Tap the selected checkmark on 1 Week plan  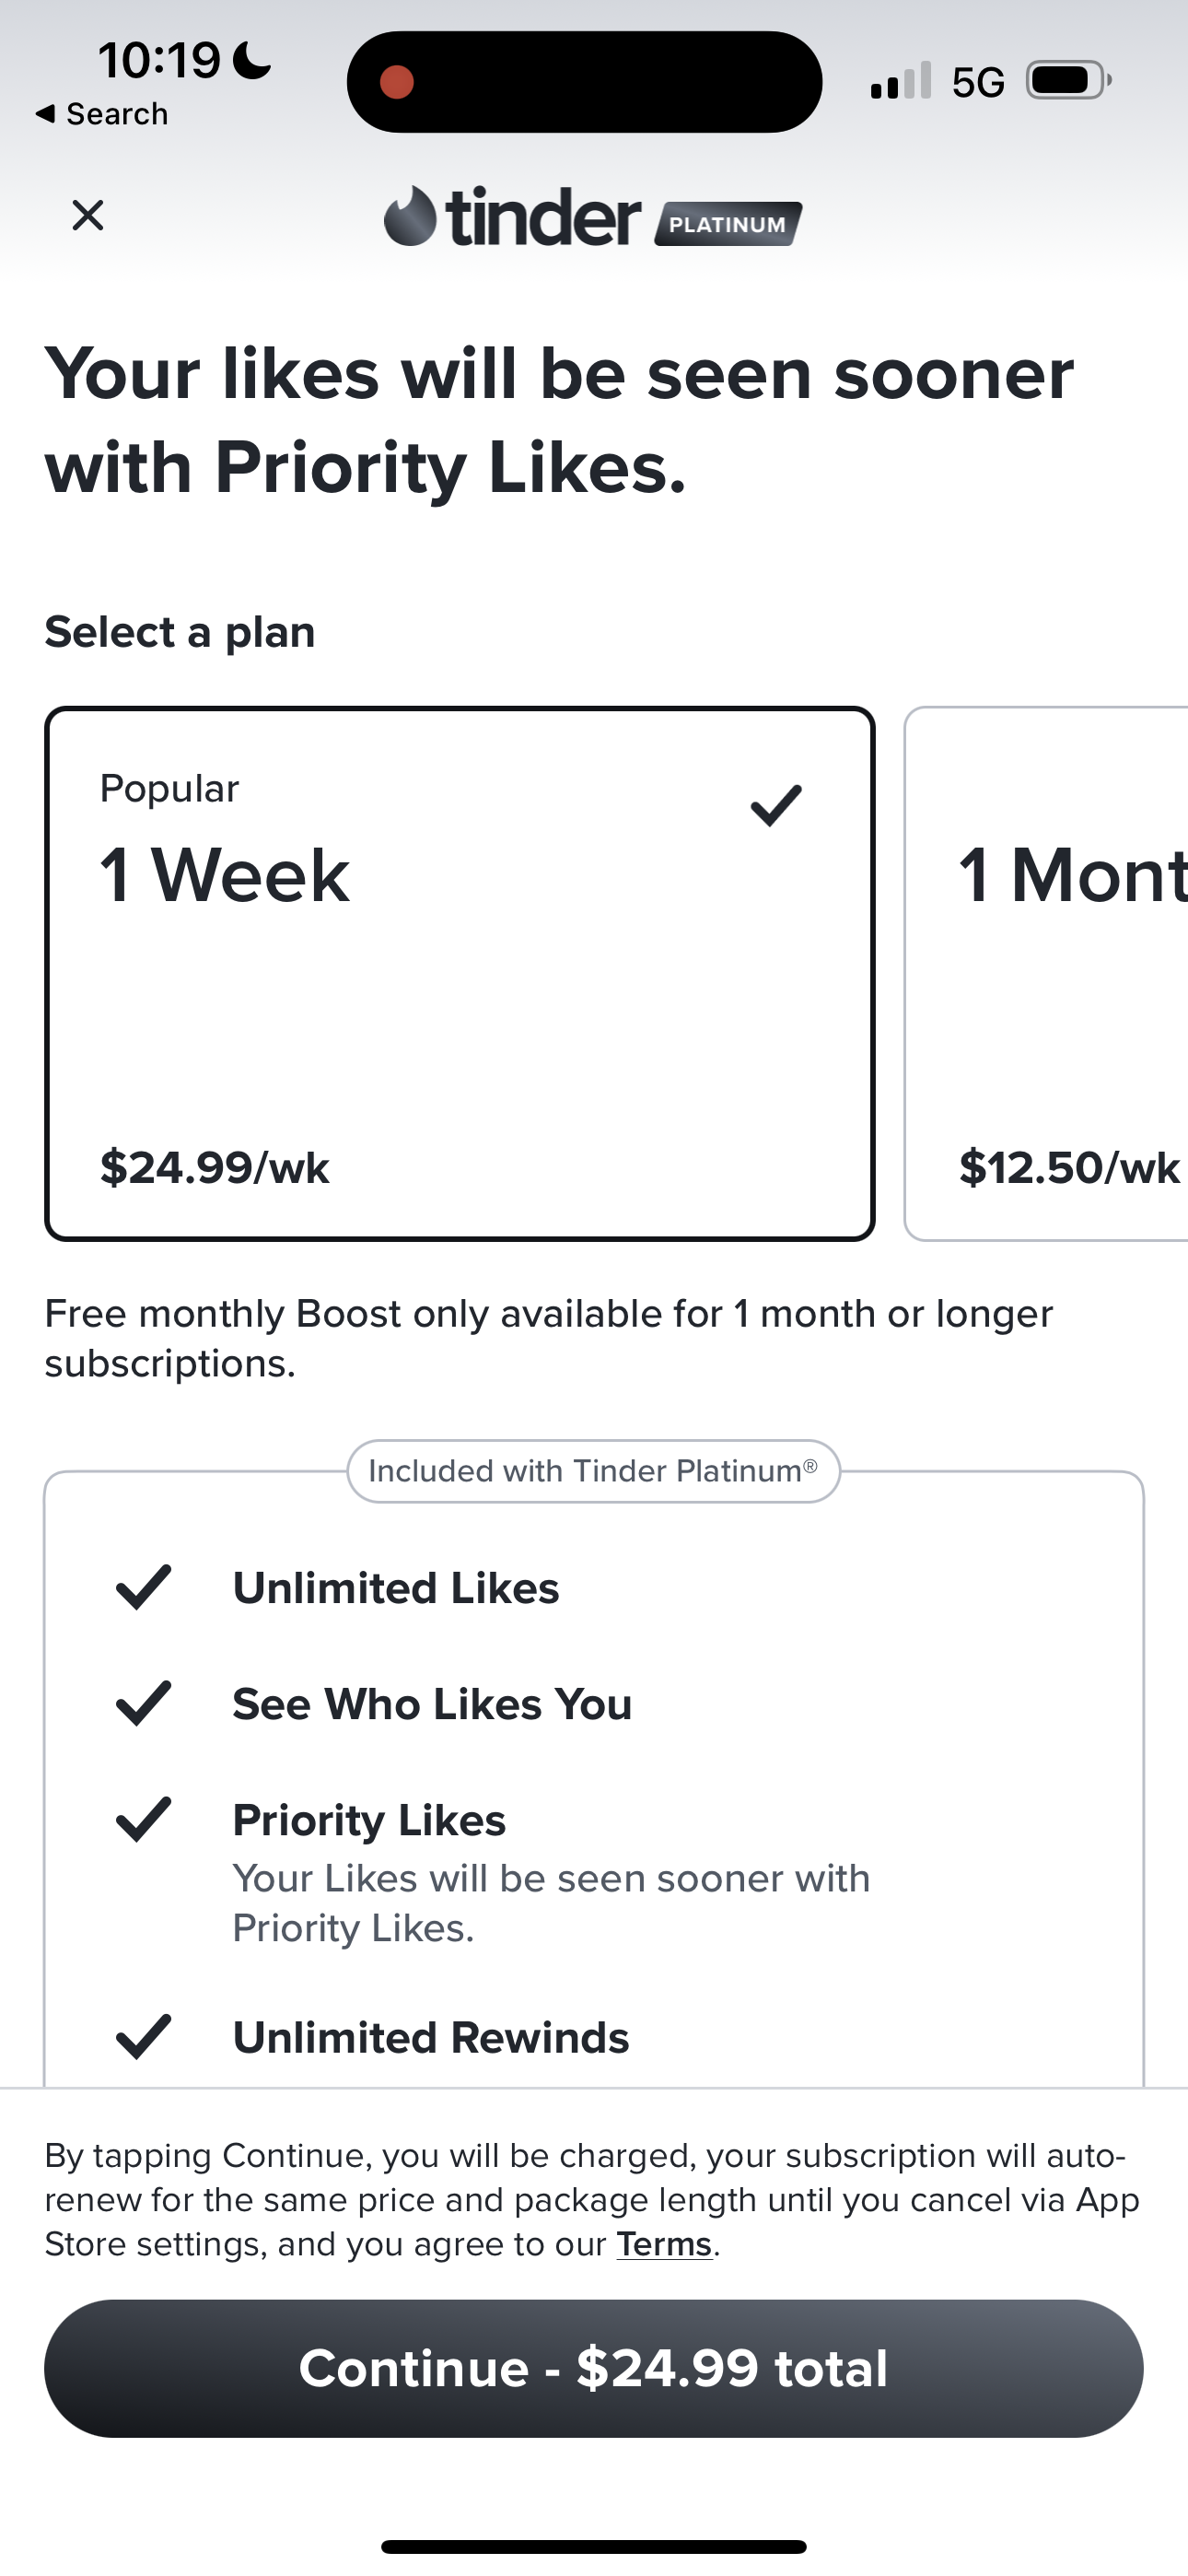pos(776,806)
